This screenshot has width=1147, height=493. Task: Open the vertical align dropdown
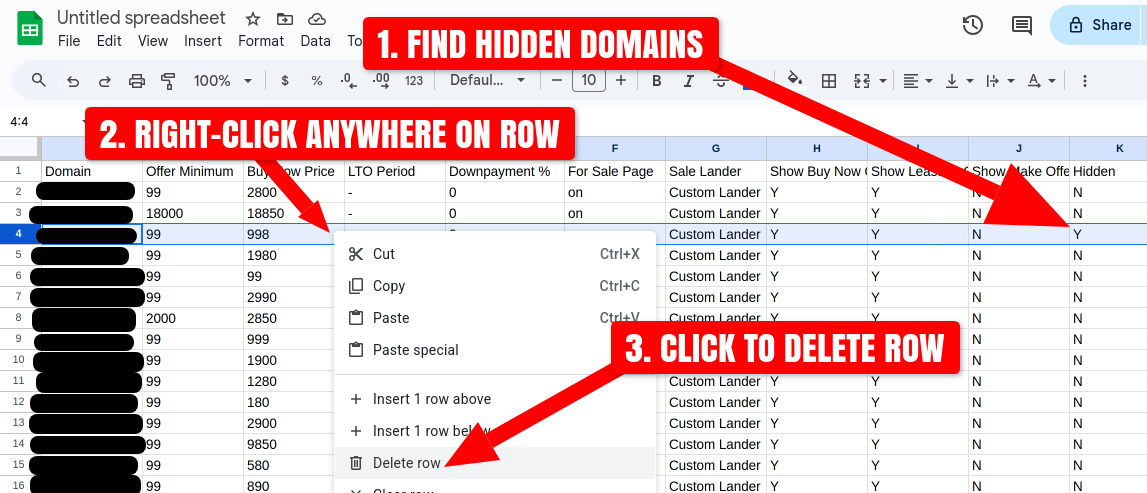tap(959, 80)
